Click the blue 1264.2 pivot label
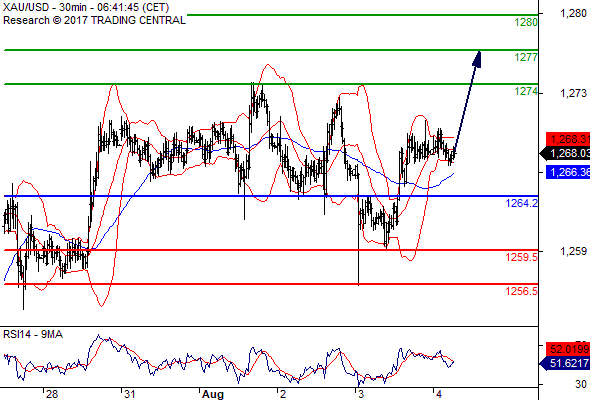This screenshot has height=400, width=590. (x=522, y=204)
